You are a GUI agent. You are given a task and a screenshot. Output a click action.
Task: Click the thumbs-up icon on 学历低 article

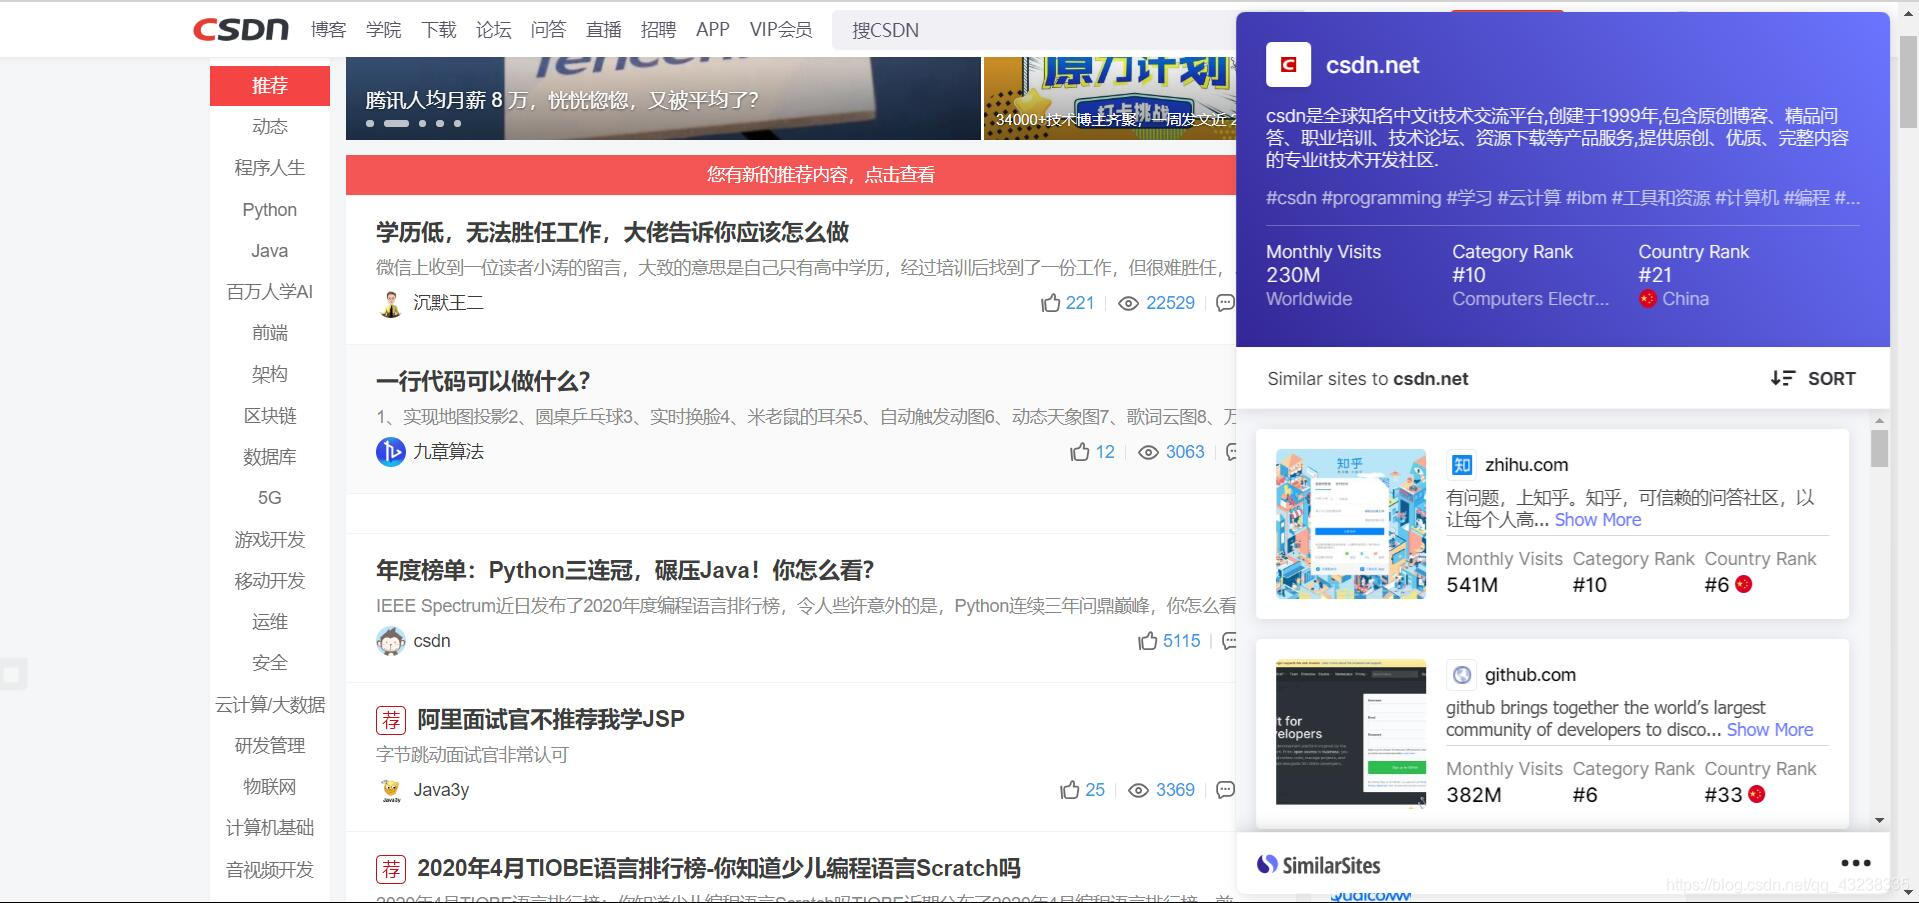click(1050, 303)
